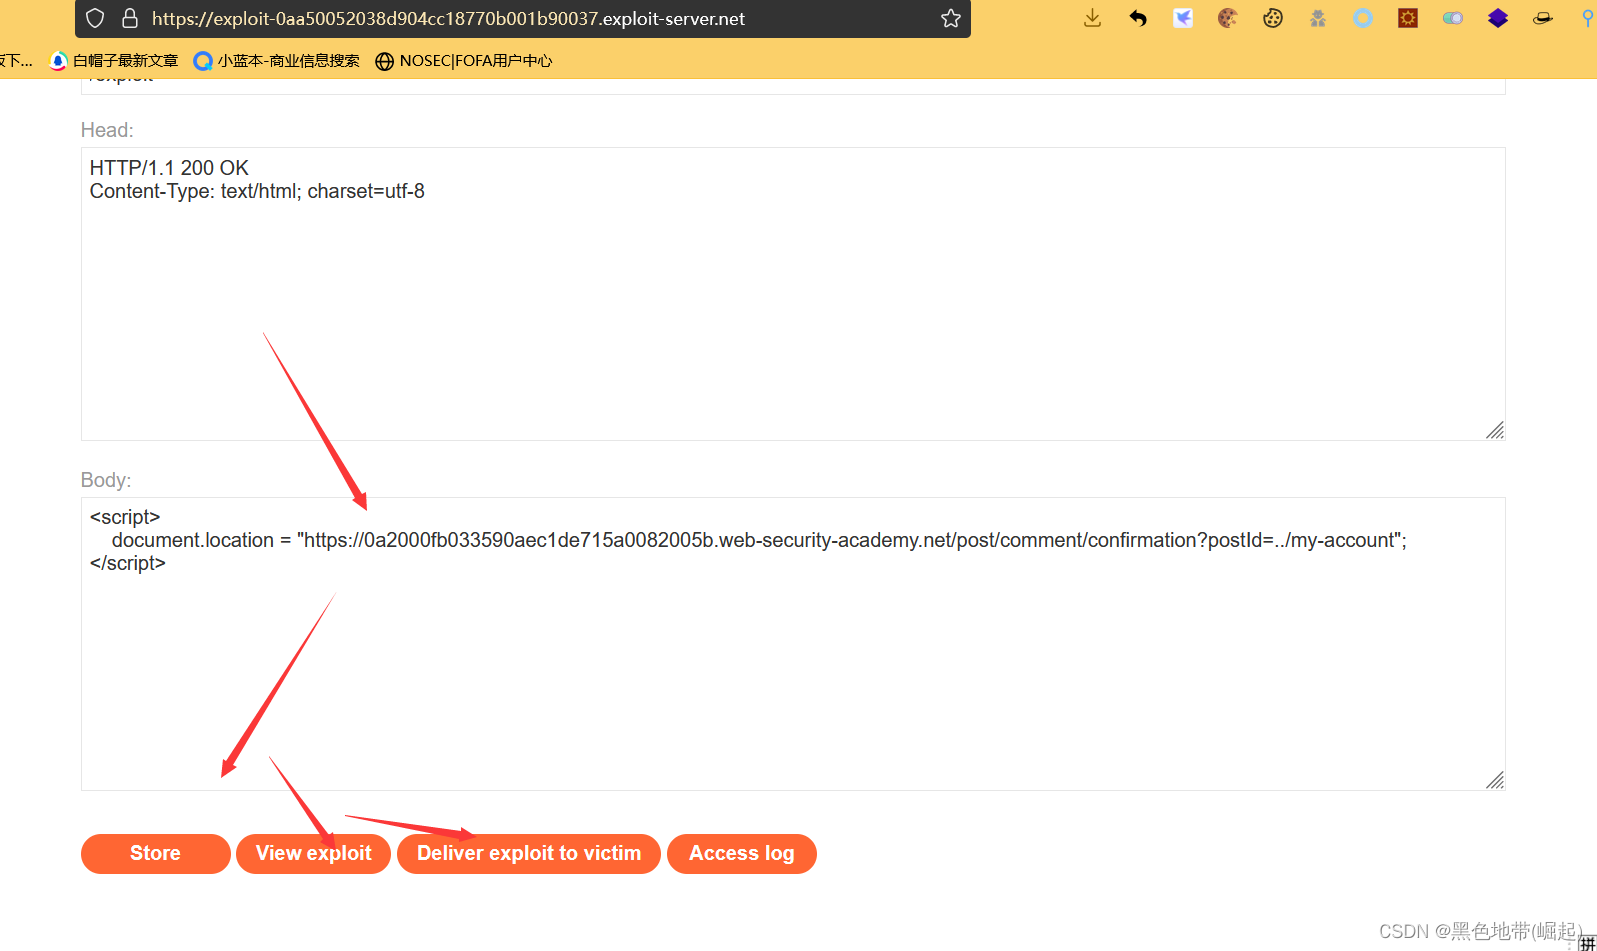This screenshot has width=1597, height=951.
Task: Click the black hat extension icon
Action: 1543,18
